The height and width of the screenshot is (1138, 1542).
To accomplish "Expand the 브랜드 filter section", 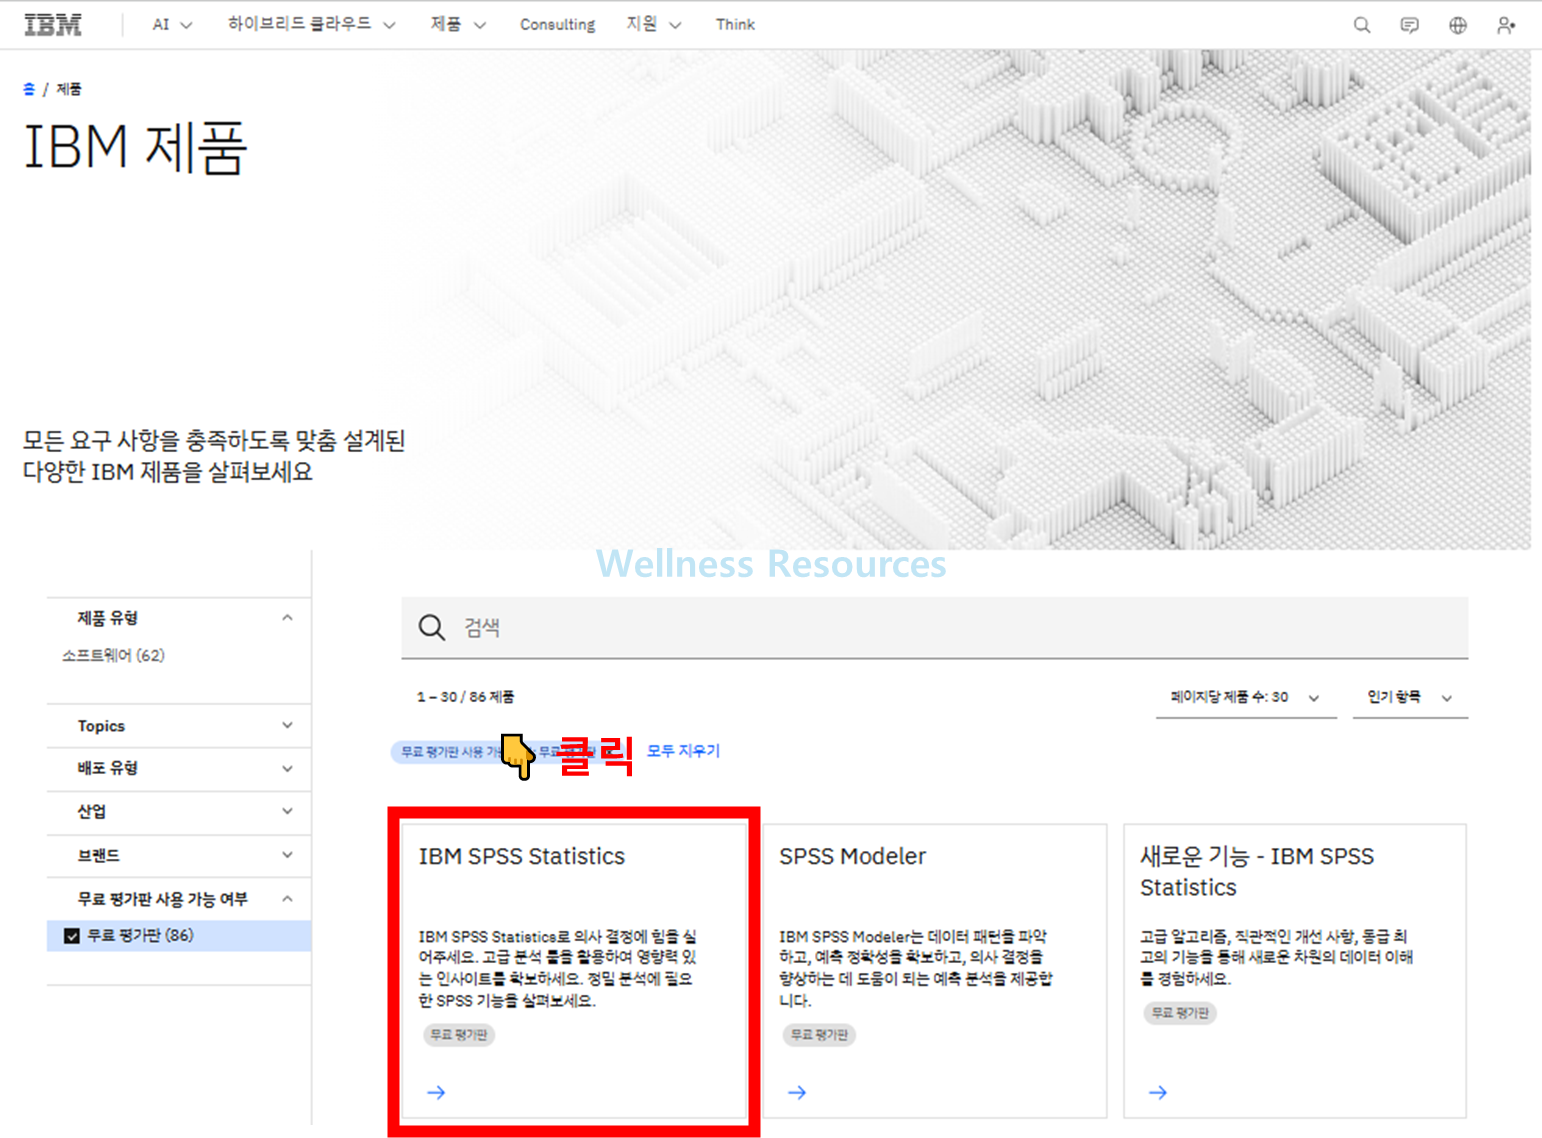I will (179, 856).
